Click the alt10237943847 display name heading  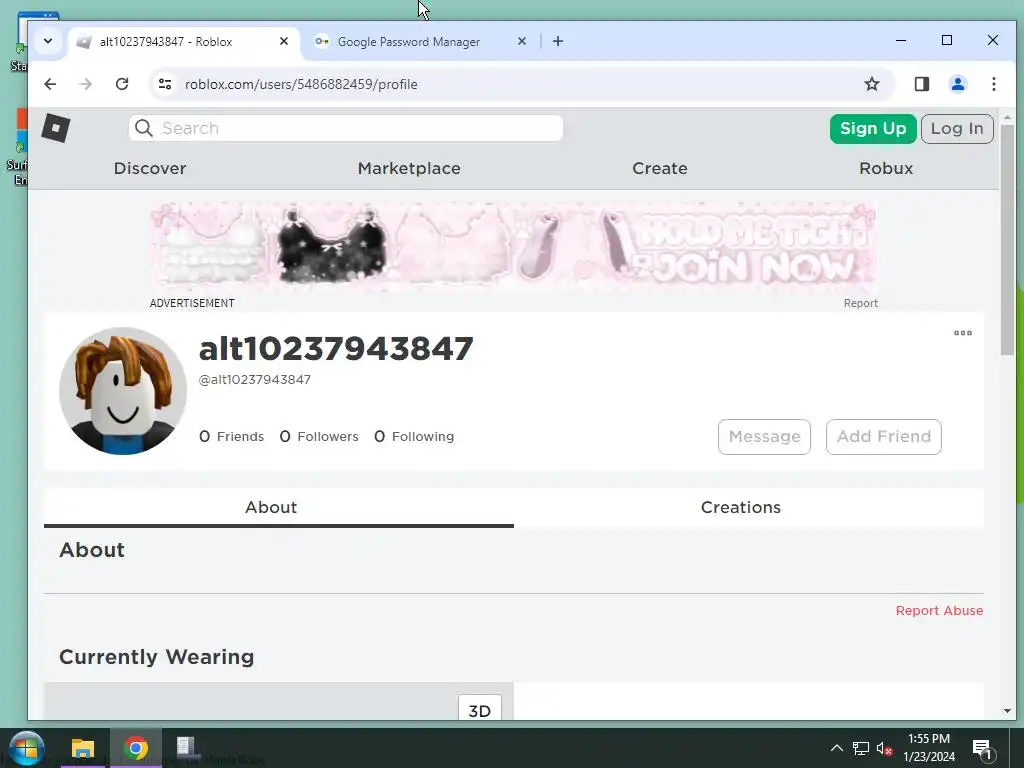[336, 348]
